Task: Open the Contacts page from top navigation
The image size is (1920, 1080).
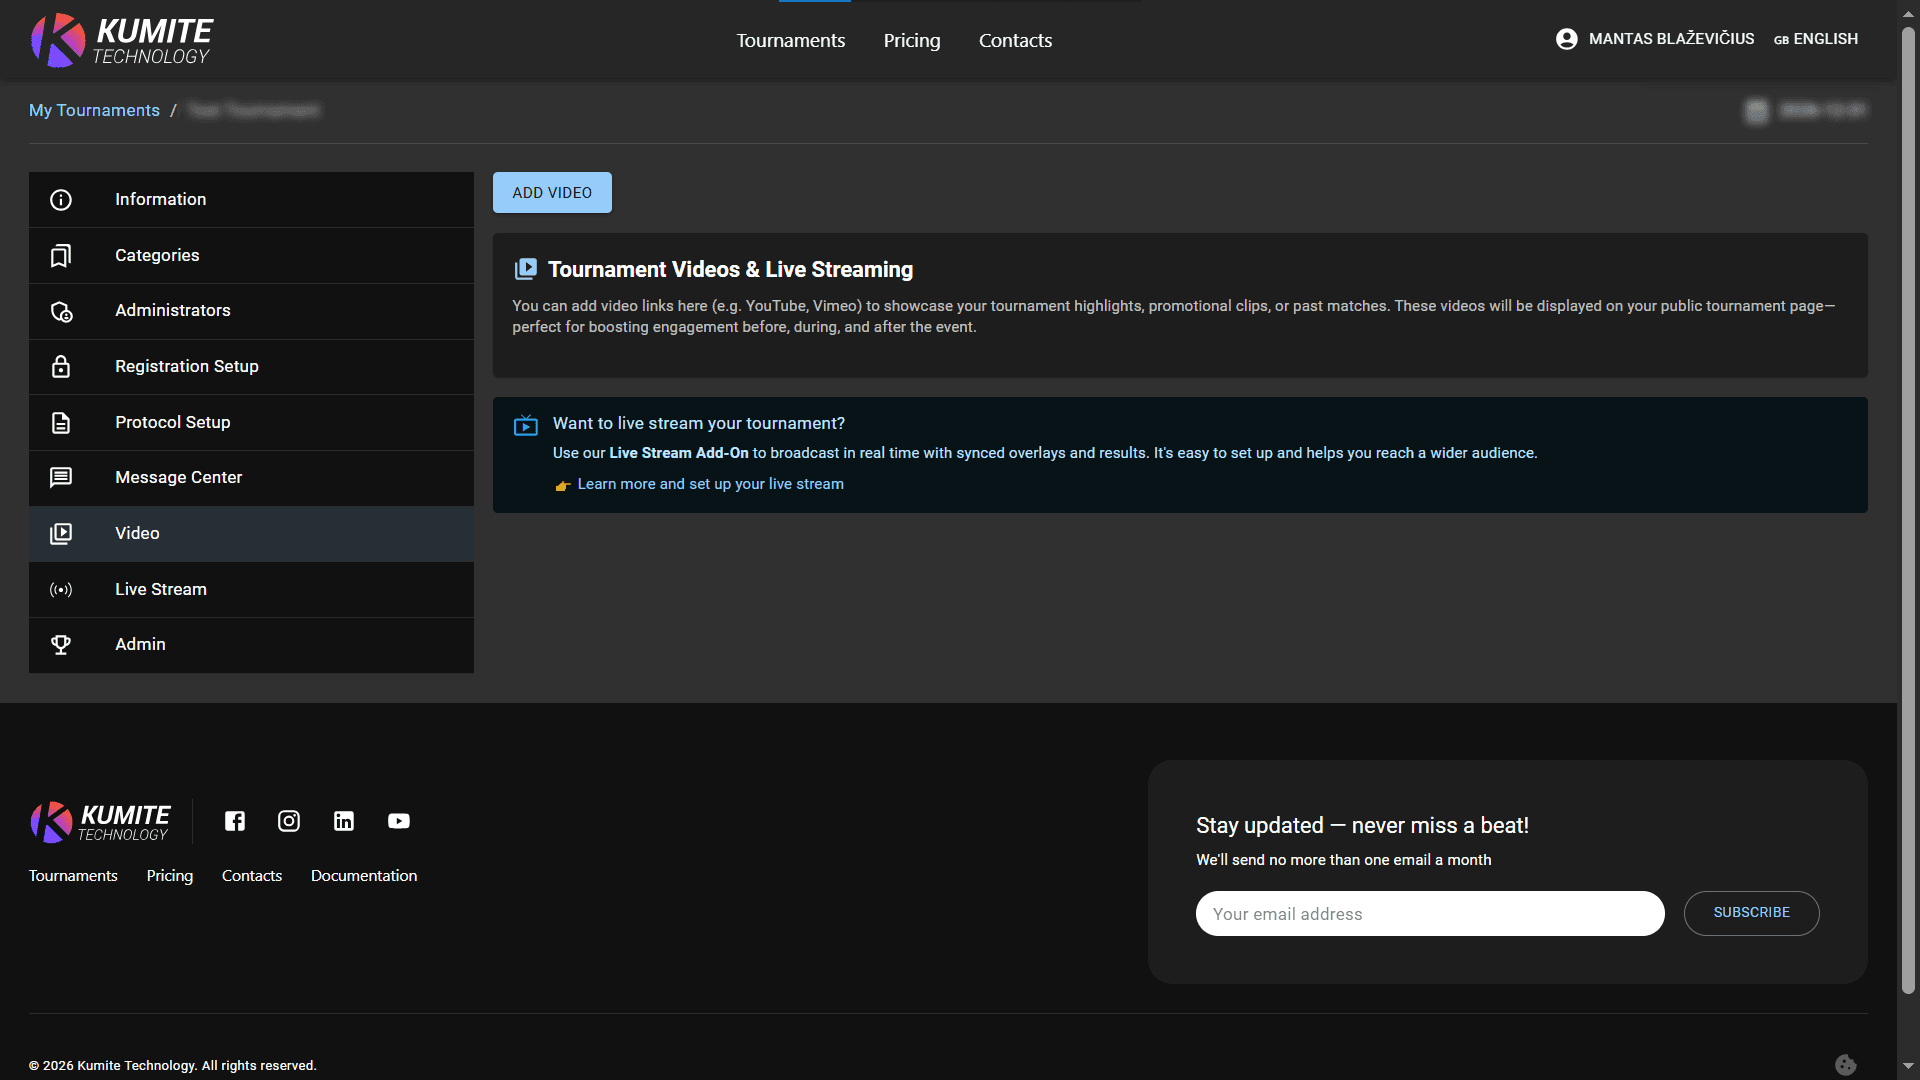Action: pos(1015,40)
